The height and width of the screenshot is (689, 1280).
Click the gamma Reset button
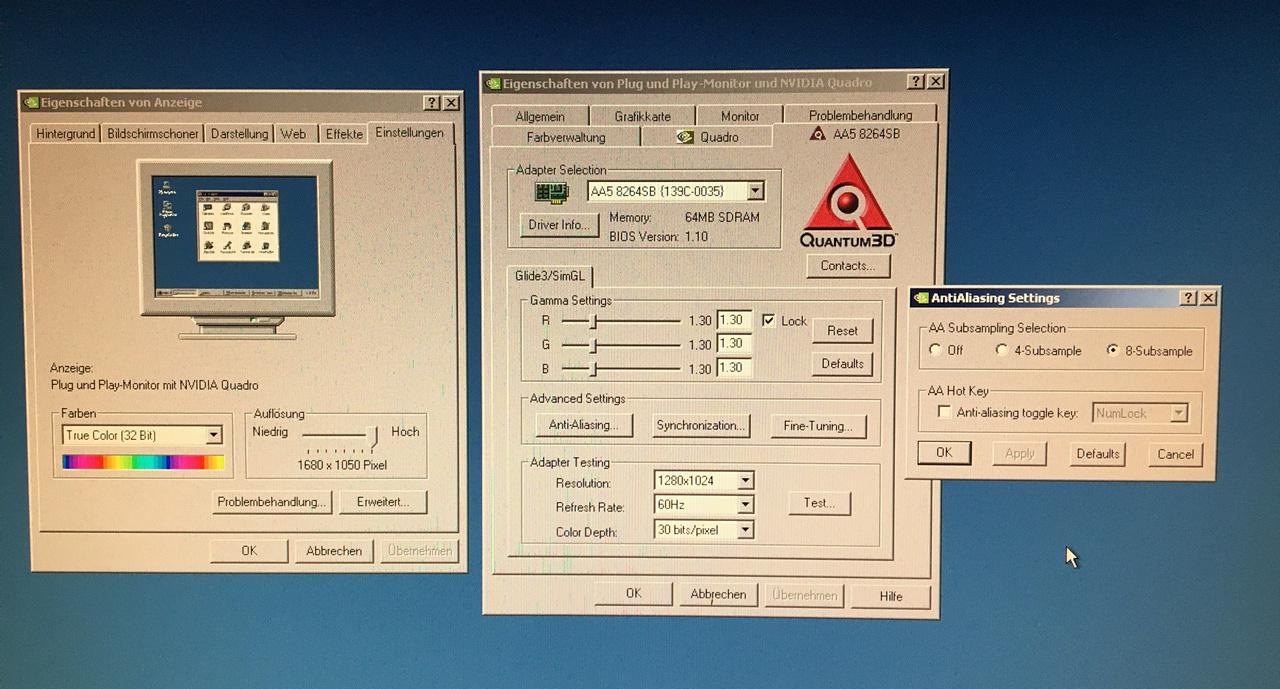[x=842, y=331]
